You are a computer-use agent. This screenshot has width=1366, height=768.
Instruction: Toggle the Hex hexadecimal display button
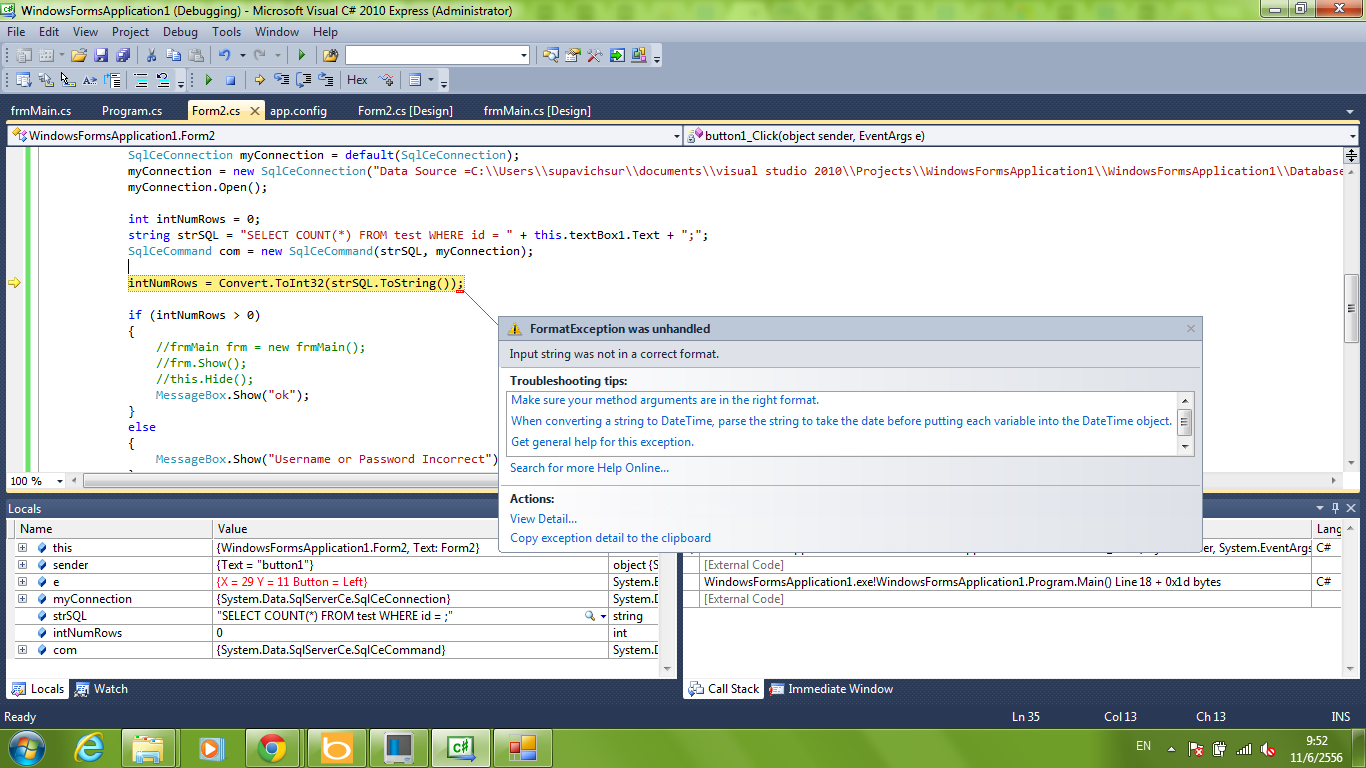point(357,80)
